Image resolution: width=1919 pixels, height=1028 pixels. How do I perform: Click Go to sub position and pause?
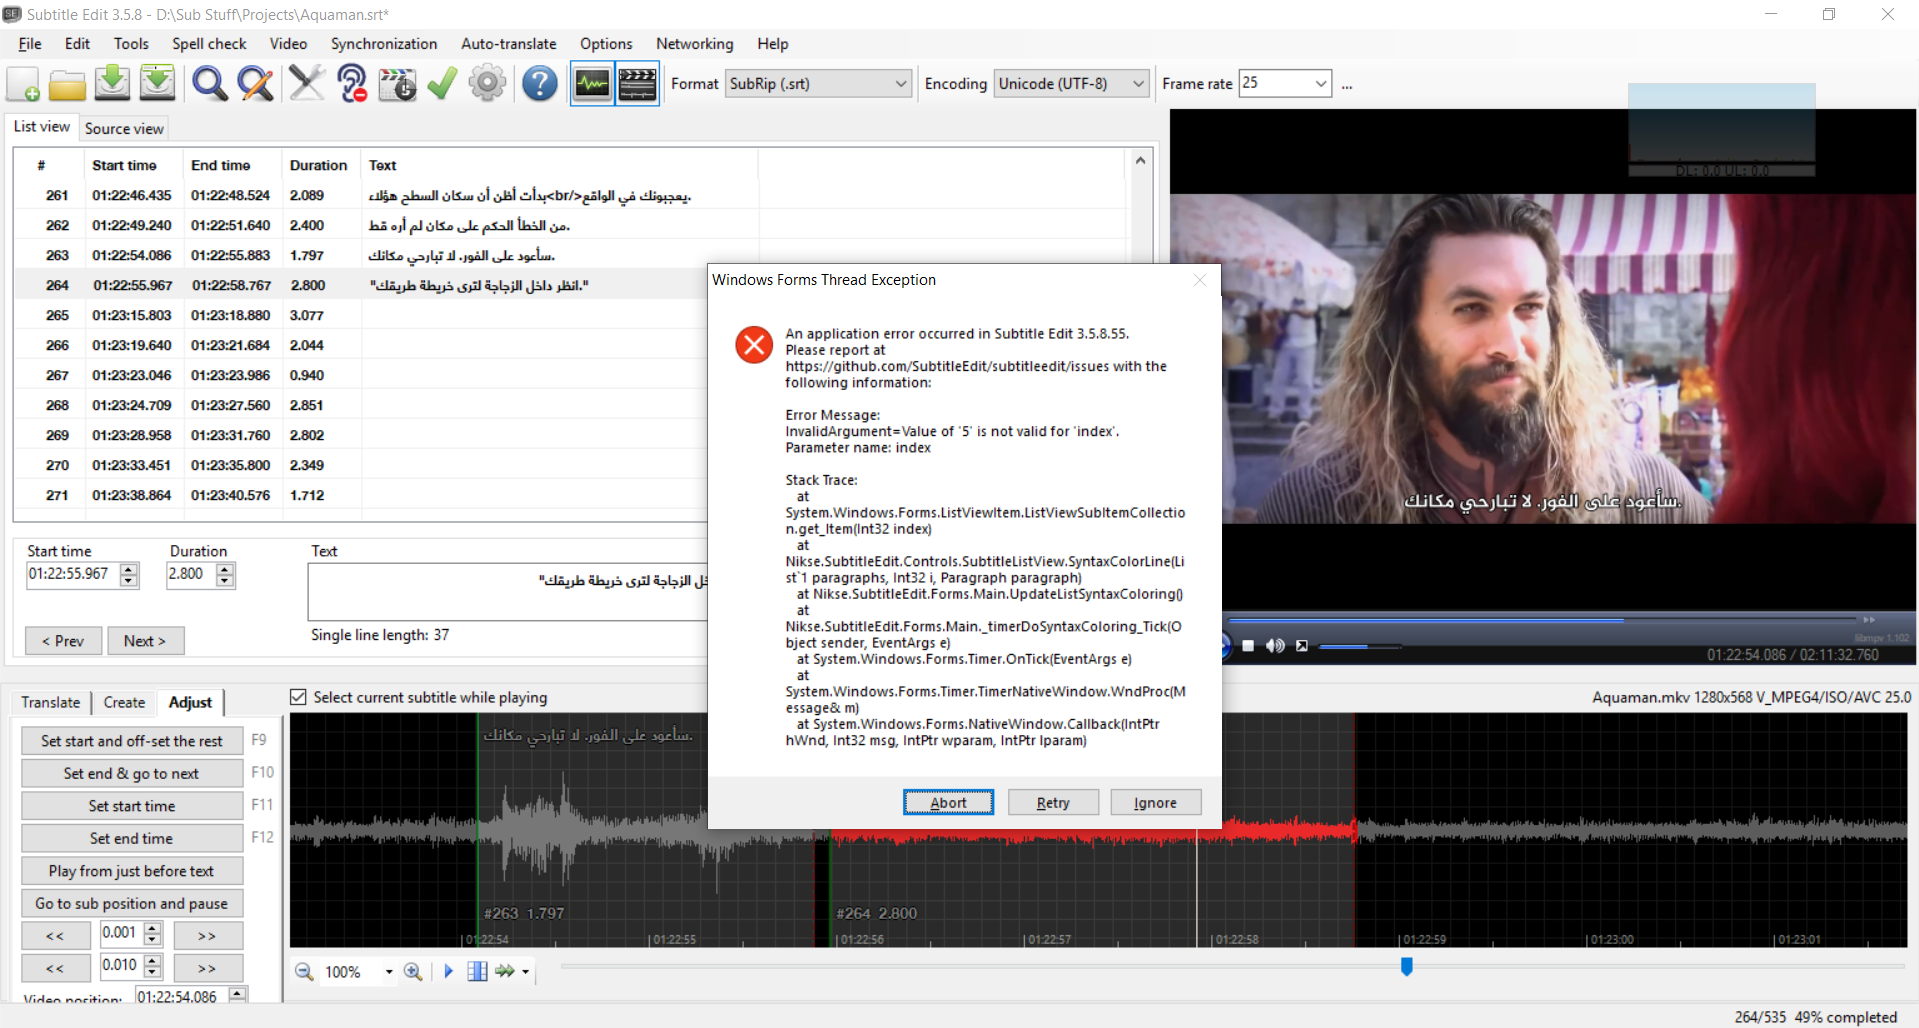click(132, 903)
